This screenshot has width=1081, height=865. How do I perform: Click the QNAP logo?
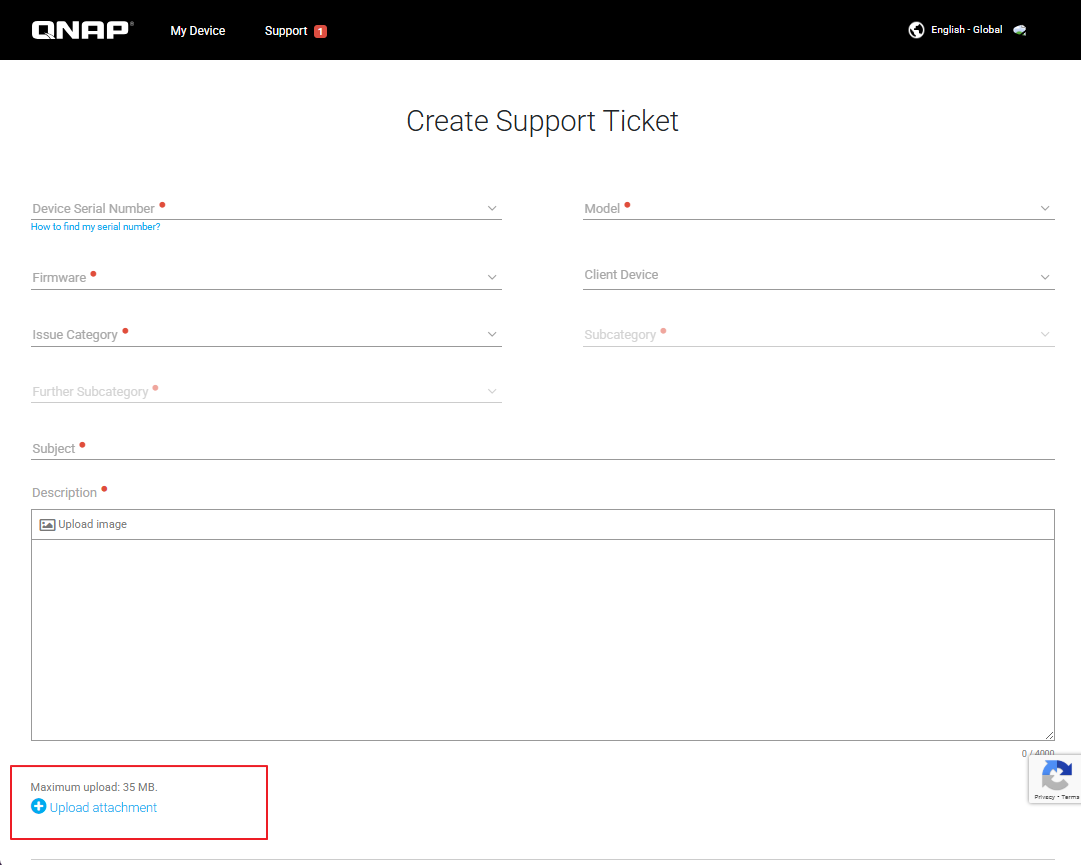(82, 30)
